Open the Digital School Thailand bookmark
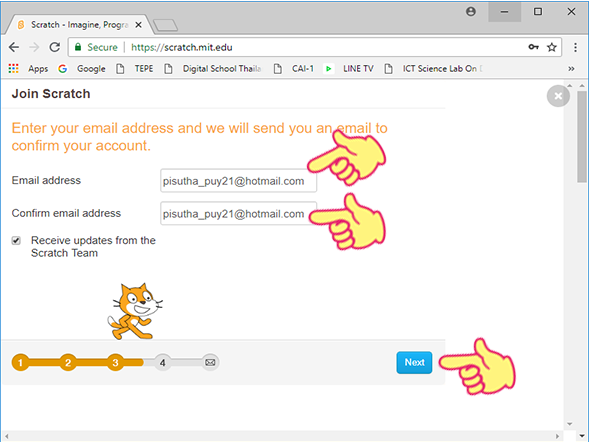The width and height of the screenshot is (589, 442). tap(213, 68)
